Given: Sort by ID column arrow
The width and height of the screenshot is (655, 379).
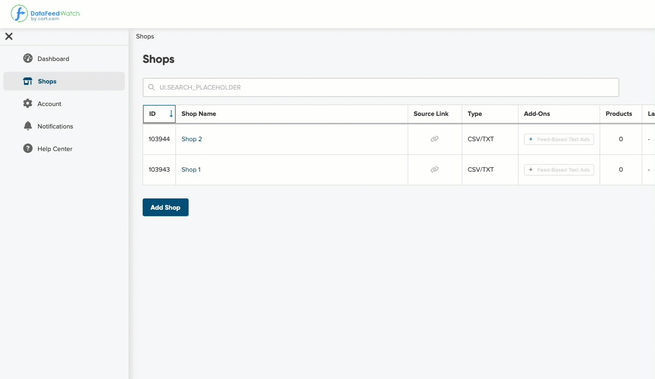Looking at the screenshot, I should 171,114.
